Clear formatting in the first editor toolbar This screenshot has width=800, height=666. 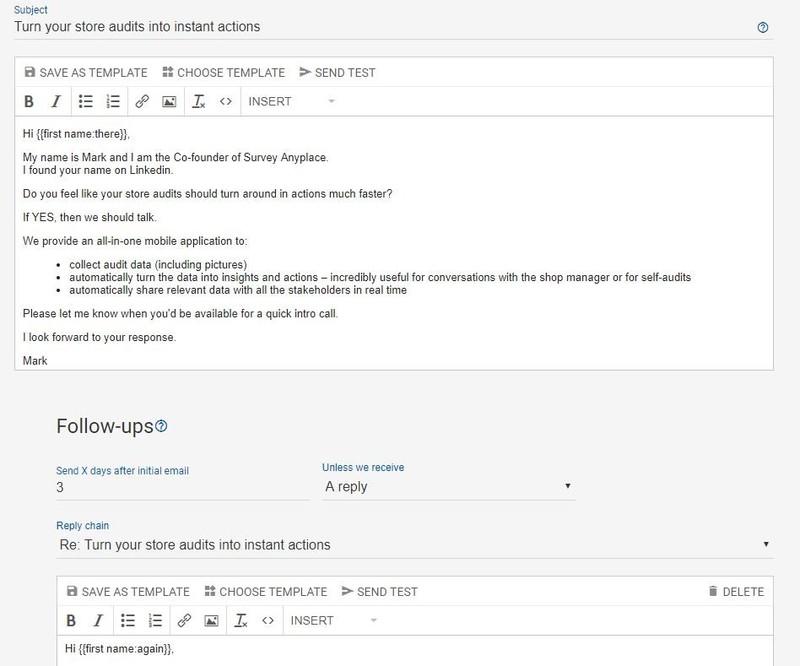198,101
